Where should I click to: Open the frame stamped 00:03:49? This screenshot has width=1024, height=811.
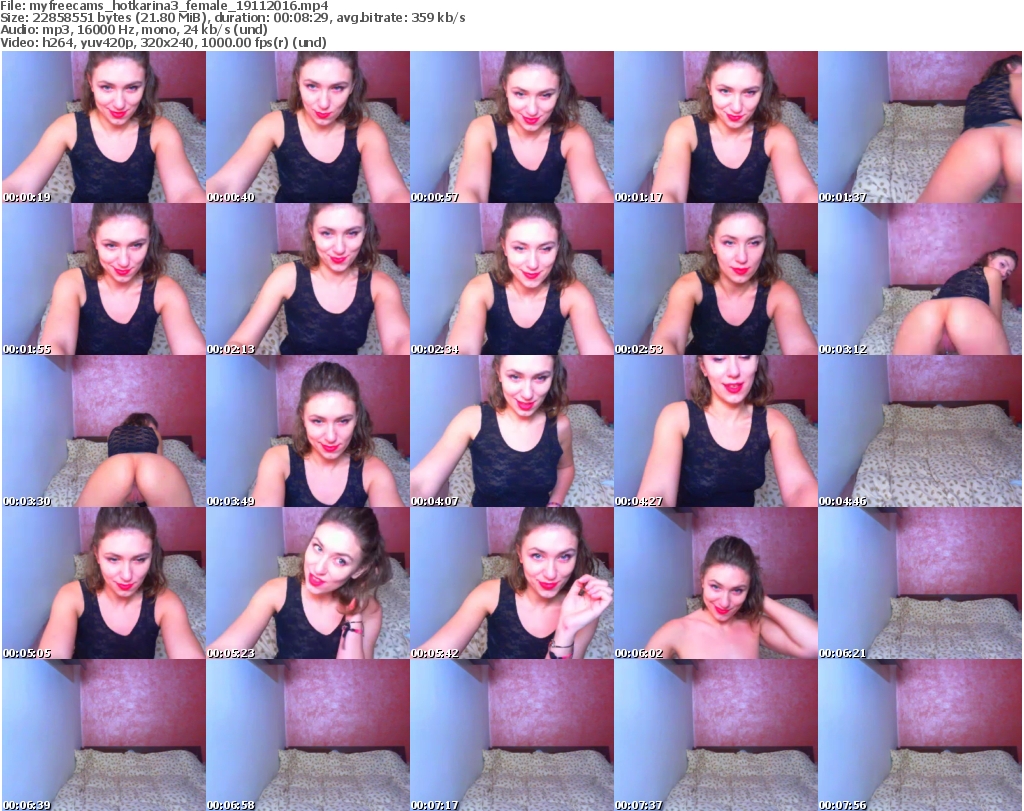coord(308,432)
